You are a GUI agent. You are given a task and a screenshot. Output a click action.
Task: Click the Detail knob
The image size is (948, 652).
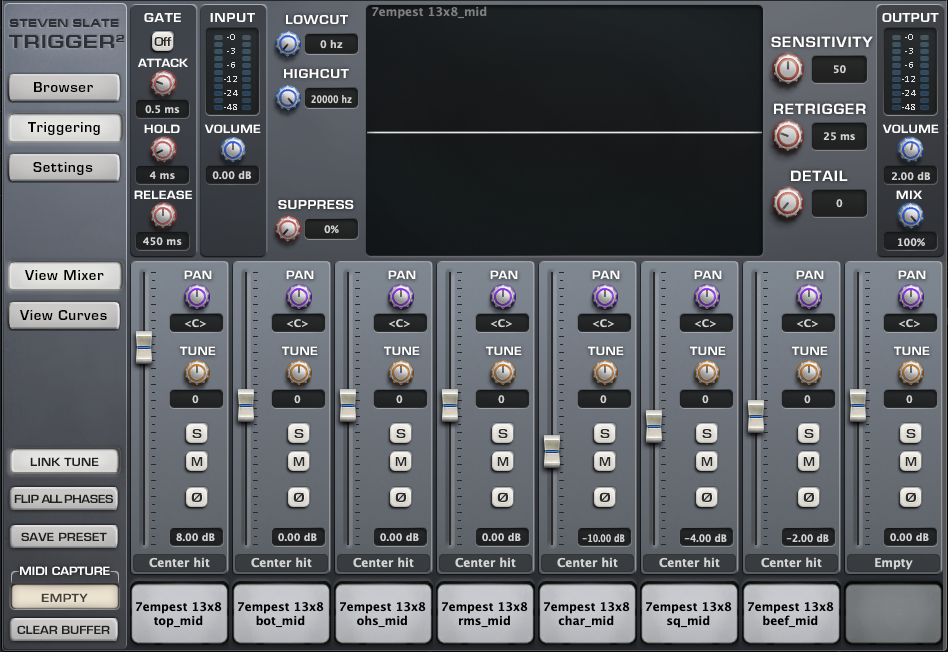click(x=788, y=203)
